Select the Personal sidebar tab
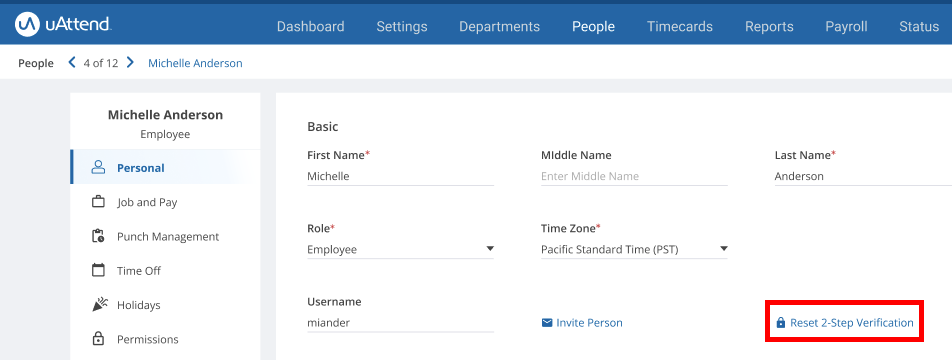The width and height of the screenshot is (952, 360). (x=165, y=168)
